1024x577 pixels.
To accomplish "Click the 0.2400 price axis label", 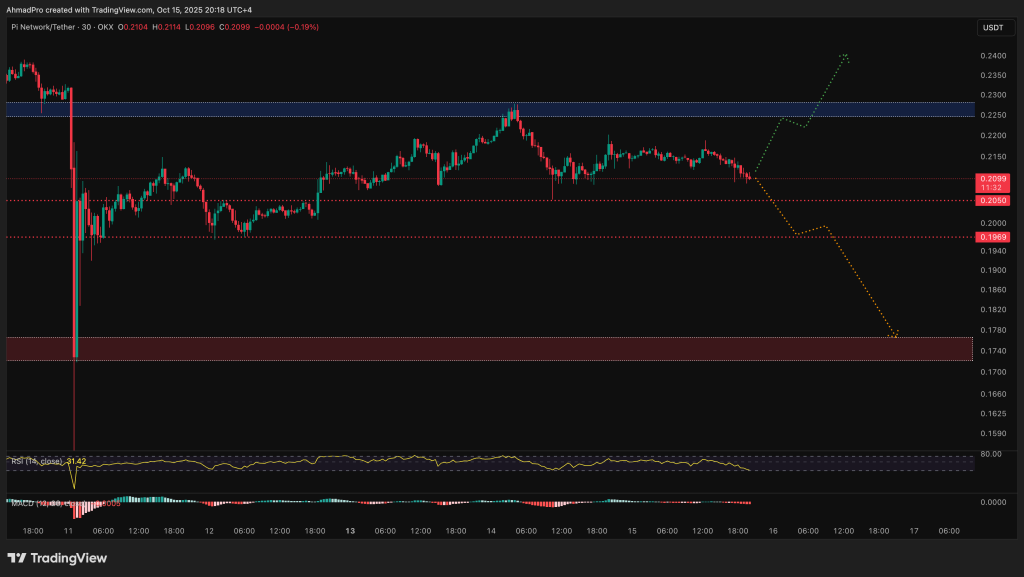I will click(x=995, y=56).
